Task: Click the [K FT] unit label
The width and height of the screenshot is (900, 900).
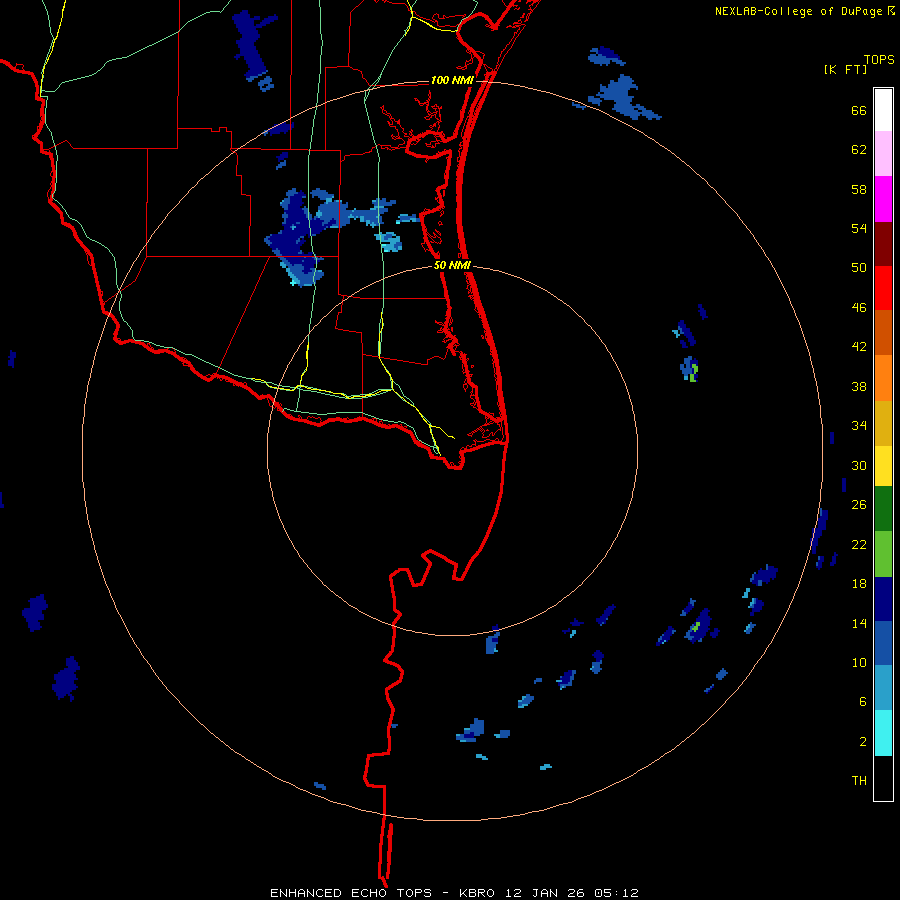Action: (845, 69)
